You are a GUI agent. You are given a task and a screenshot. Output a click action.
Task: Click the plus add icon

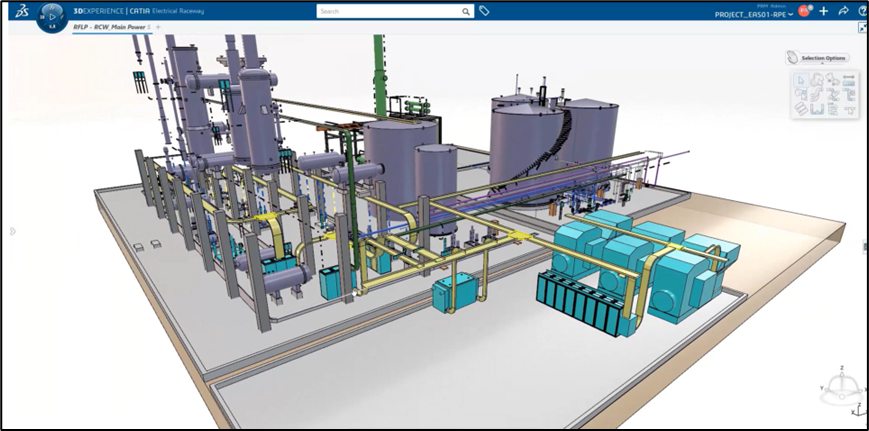point(824,11)
